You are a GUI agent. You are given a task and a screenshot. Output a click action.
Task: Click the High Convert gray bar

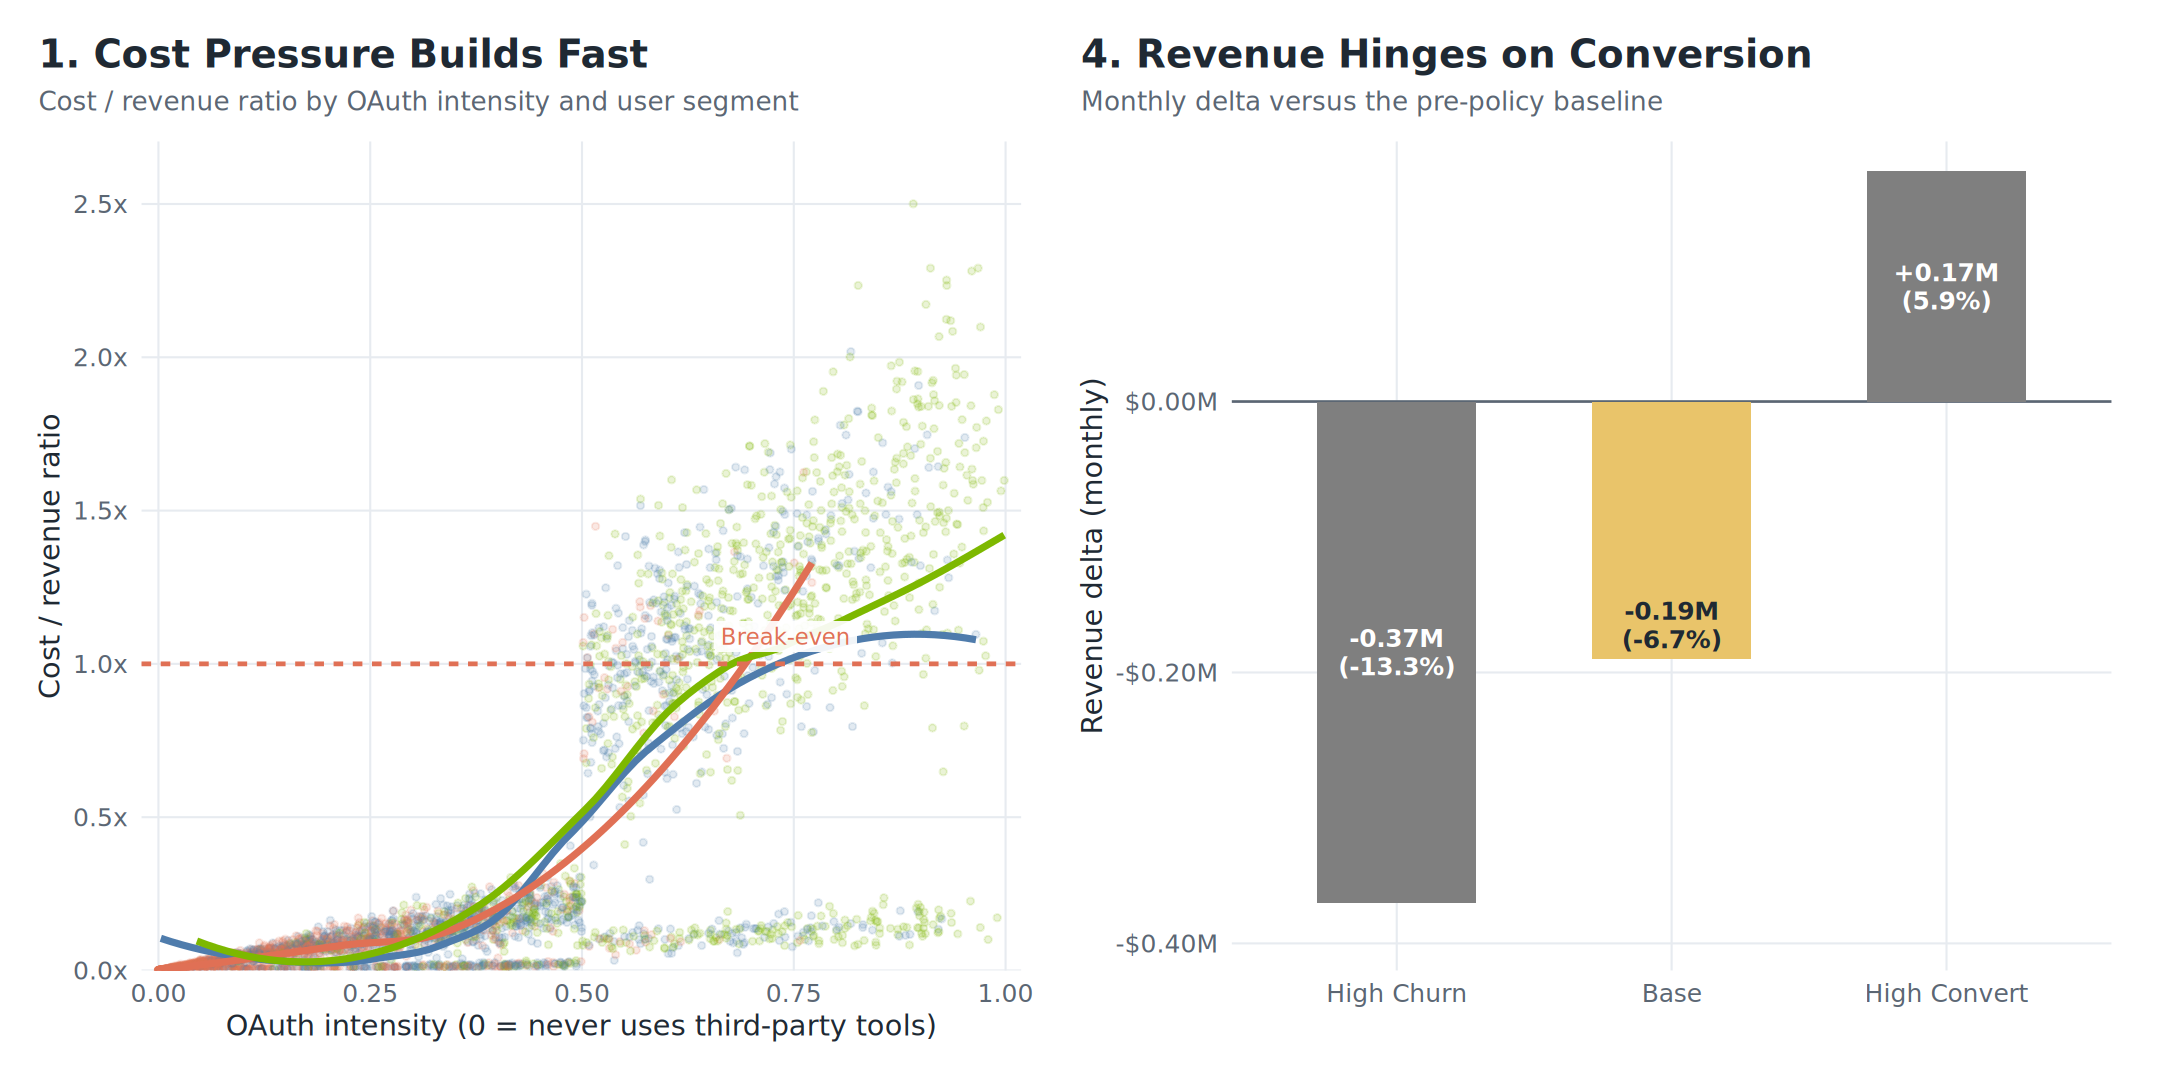click(1946, 360)
